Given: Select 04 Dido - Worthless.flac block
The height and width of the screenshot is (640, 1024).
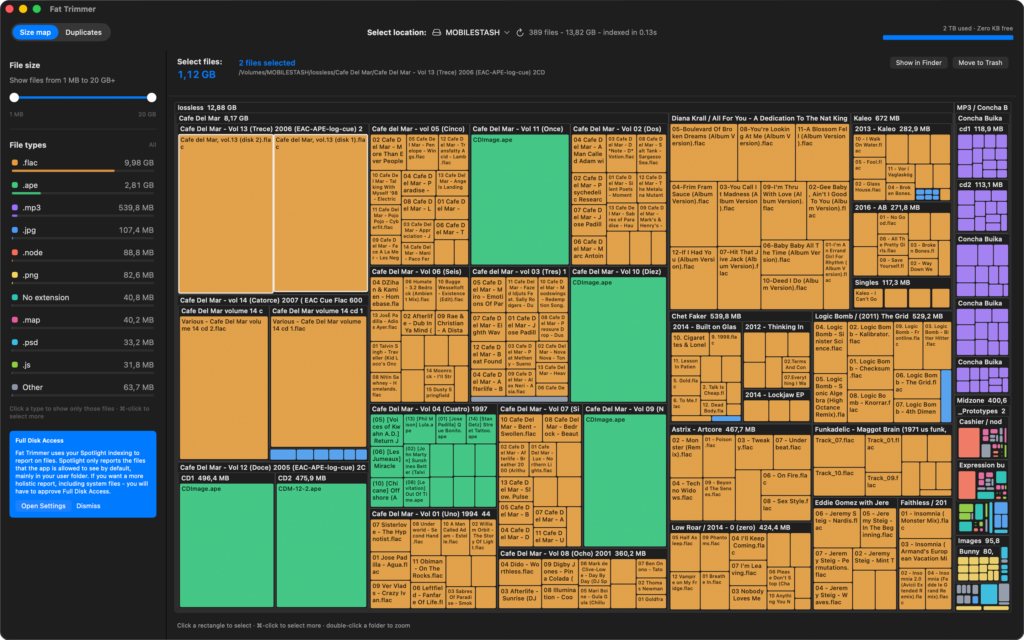Looking at the screenshot, I should click(520, 572).
